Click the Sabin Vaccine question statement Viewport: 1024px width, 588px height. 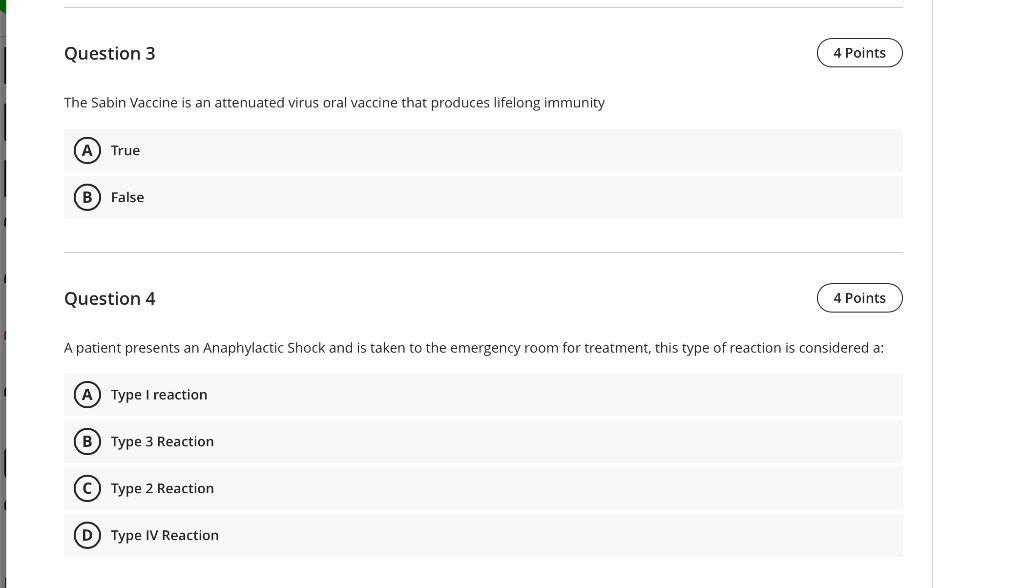tap(334, 103)
